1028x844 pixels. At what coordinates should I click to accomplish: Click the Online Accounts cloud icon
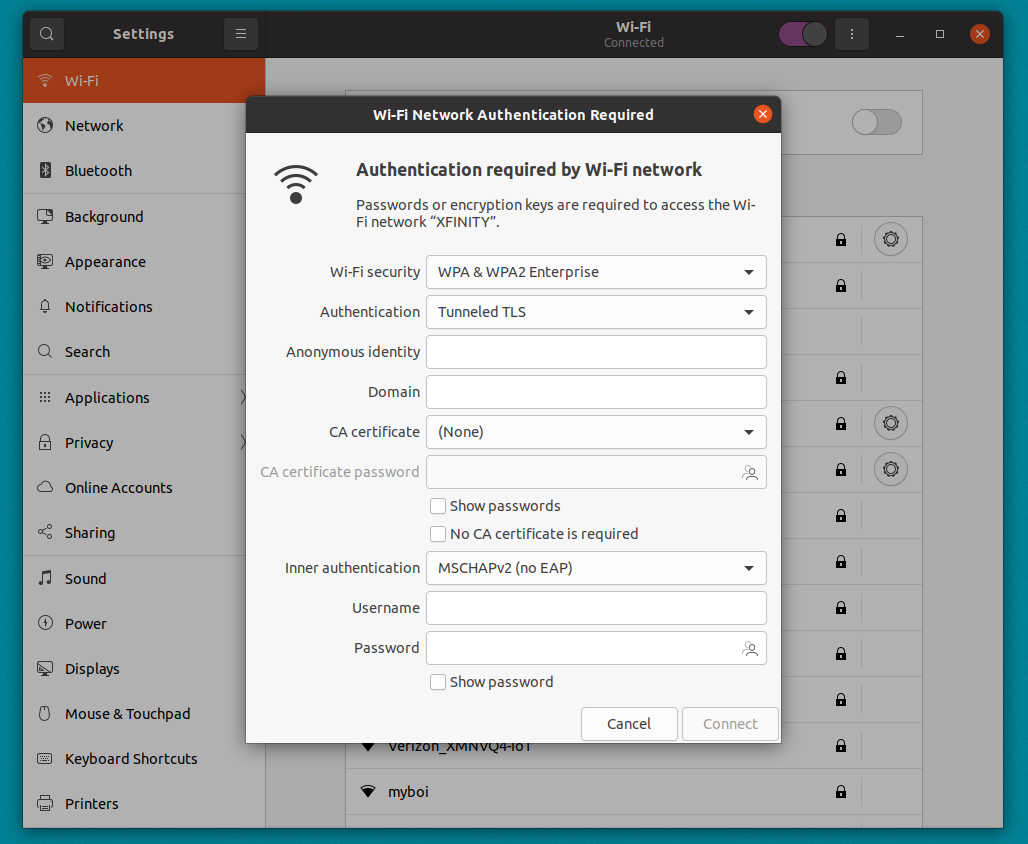coord(45,487)
